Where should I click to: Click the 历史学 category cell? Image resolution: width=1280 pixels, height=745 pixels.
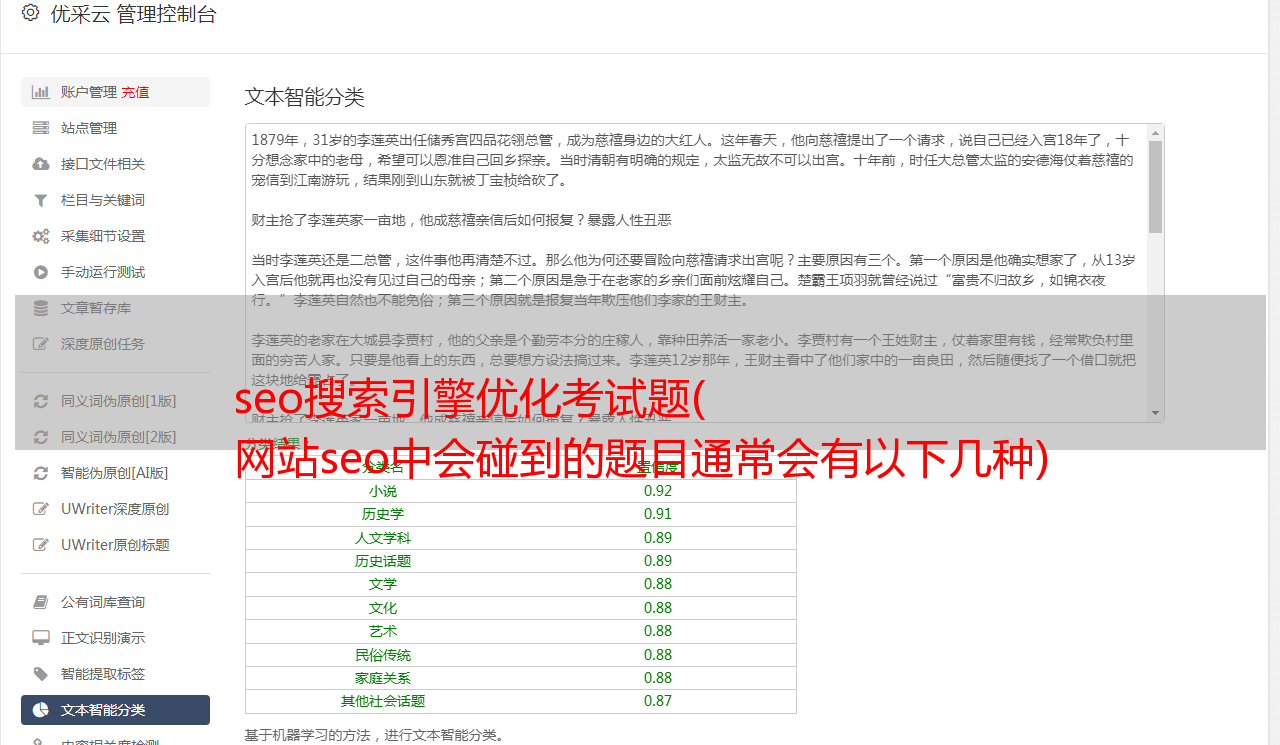(x=383, y=514)
